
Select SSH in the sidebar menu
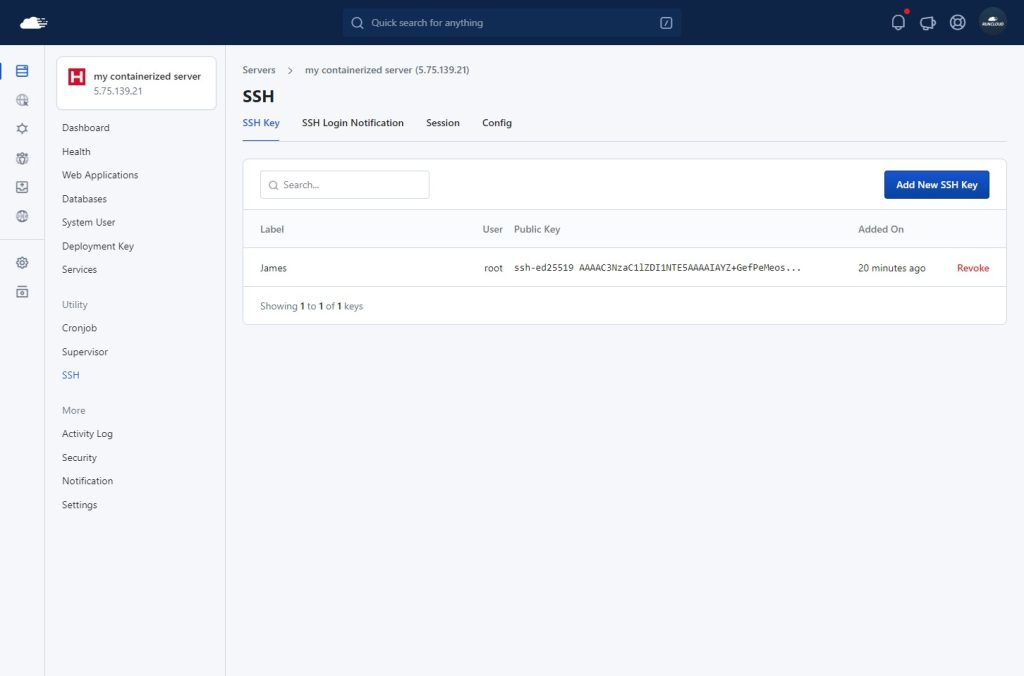click(x=71, y=375)
